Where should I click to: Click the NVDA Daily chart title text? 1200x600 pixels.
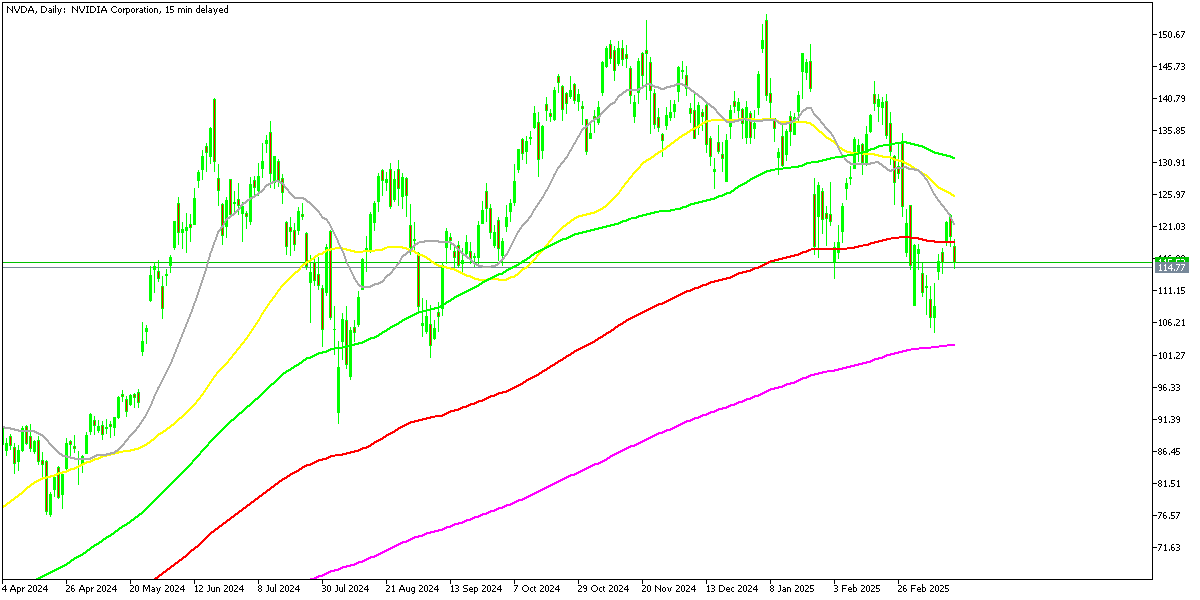click(x=115, y=9)
